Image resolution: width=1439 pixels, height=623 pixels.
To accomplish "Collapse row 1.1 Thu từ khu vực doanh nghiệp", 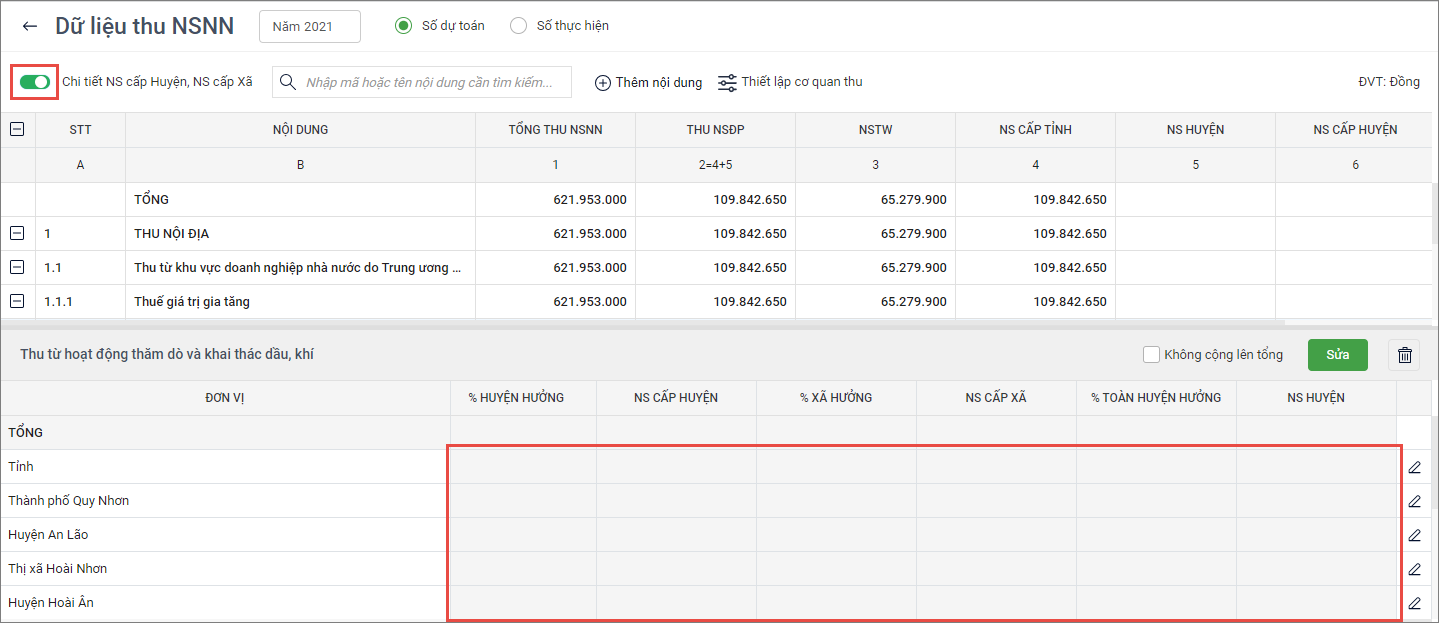I will 17,267.
